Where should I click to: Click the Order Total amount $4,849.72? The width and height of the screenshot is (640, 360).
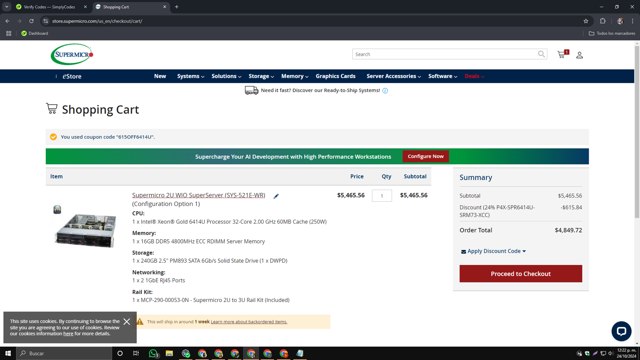click(568, 230)
